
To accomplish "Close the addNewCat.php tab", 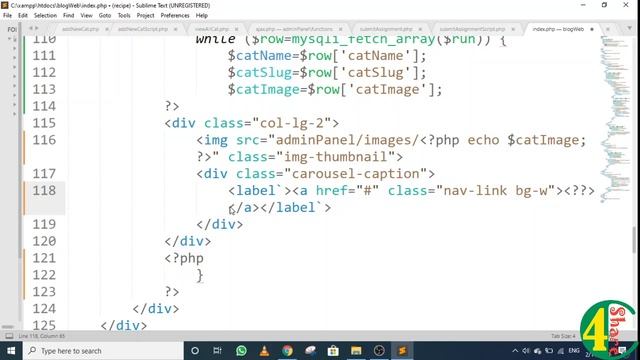I will (x=107, y=29).
